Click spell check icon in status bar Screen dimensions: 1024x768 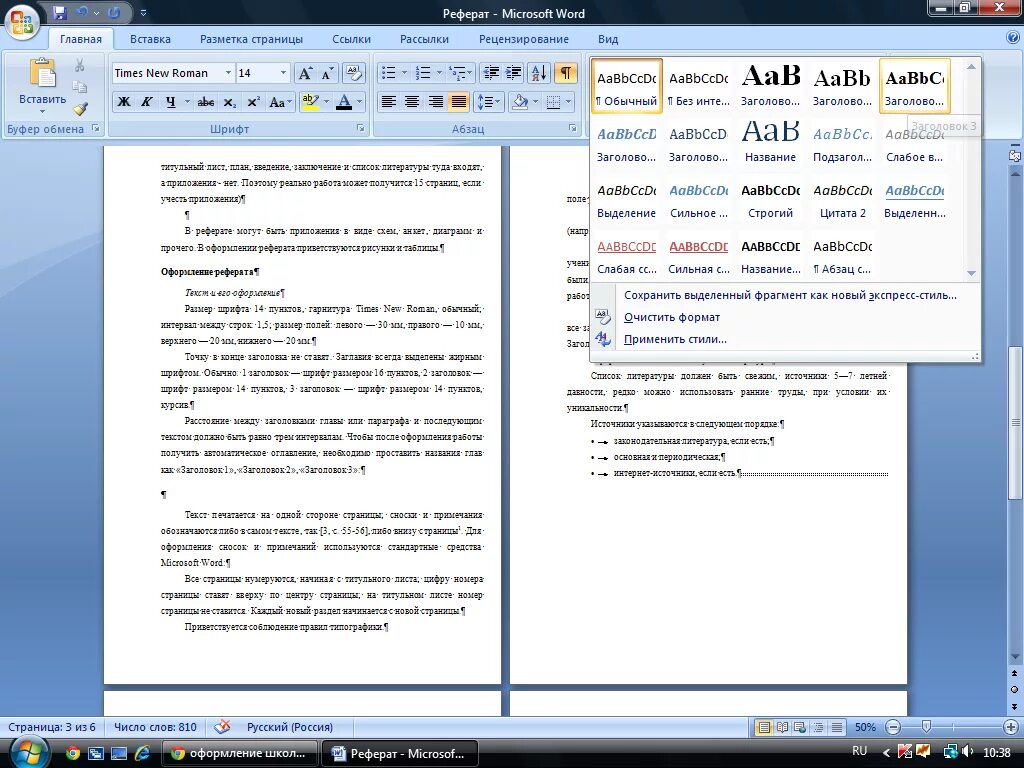click(222, 727)
